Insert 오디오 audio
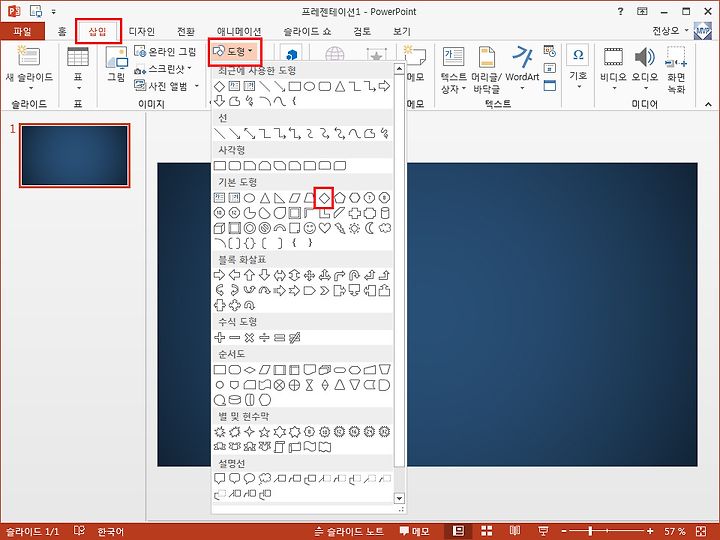The height and width of the screenshot is (540, 720). 645,68
